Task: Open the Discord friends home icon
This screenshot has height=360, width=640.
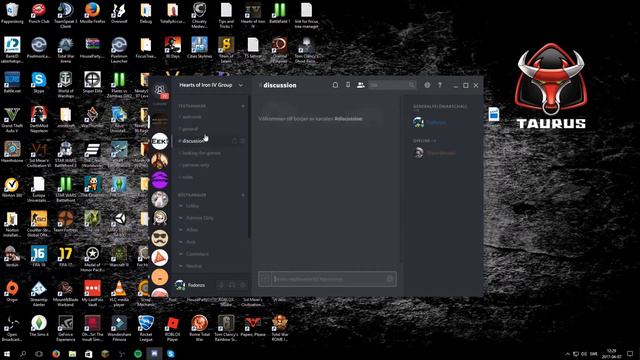Action: 160,90
